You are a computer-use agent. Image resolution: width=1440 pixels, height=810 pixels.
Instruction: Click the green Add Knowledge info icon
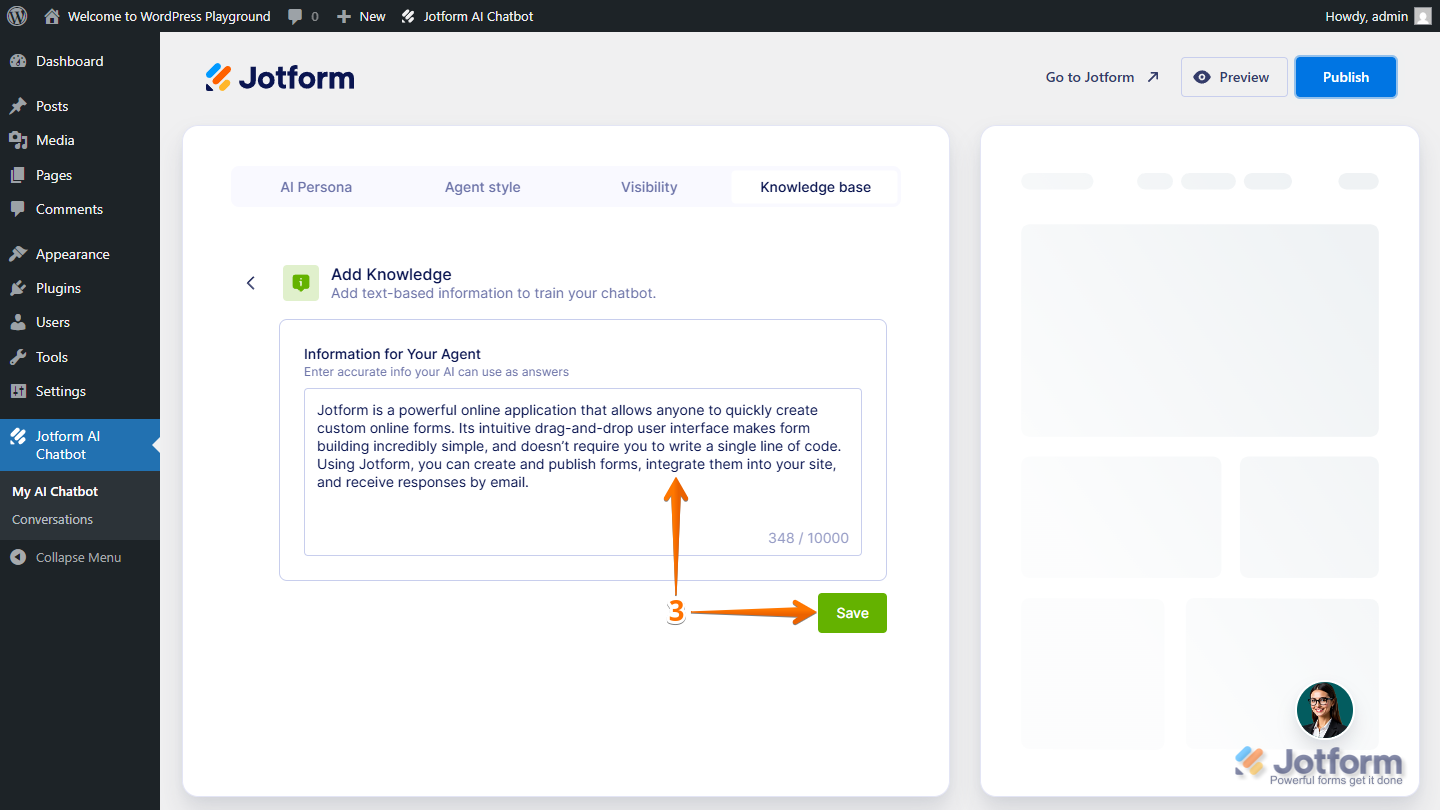[x=301, y=283]
